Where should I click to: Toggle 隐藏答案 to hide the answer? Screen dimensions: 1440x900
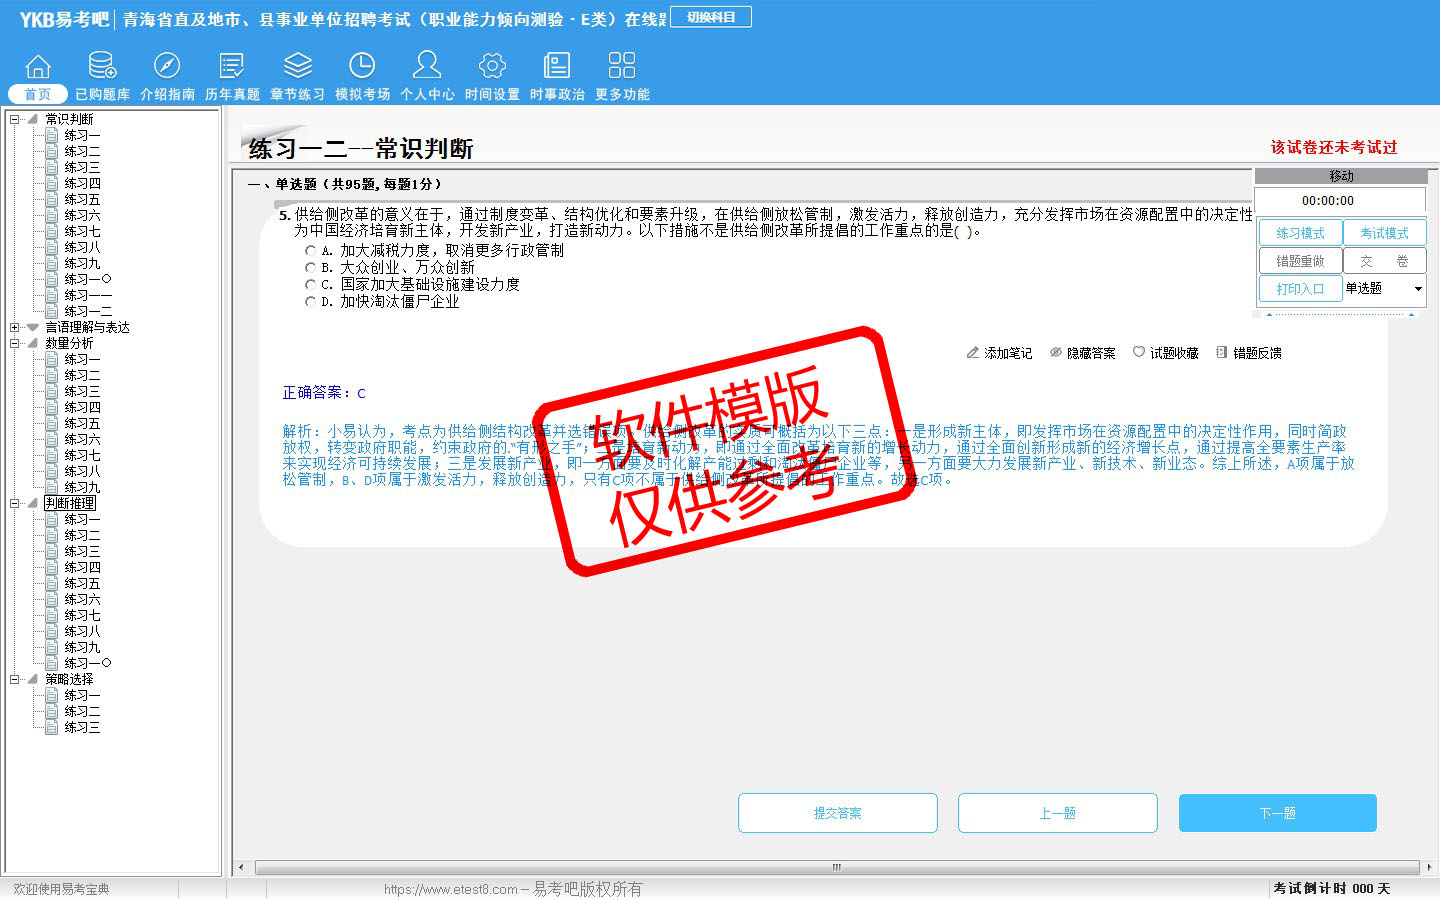1082,353
